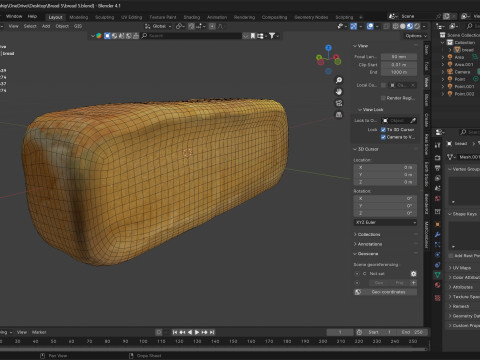Open the Modifiers wrench tab icon
Image resolution: width=480 pixels, height=360 pixels.
point(437,235)
